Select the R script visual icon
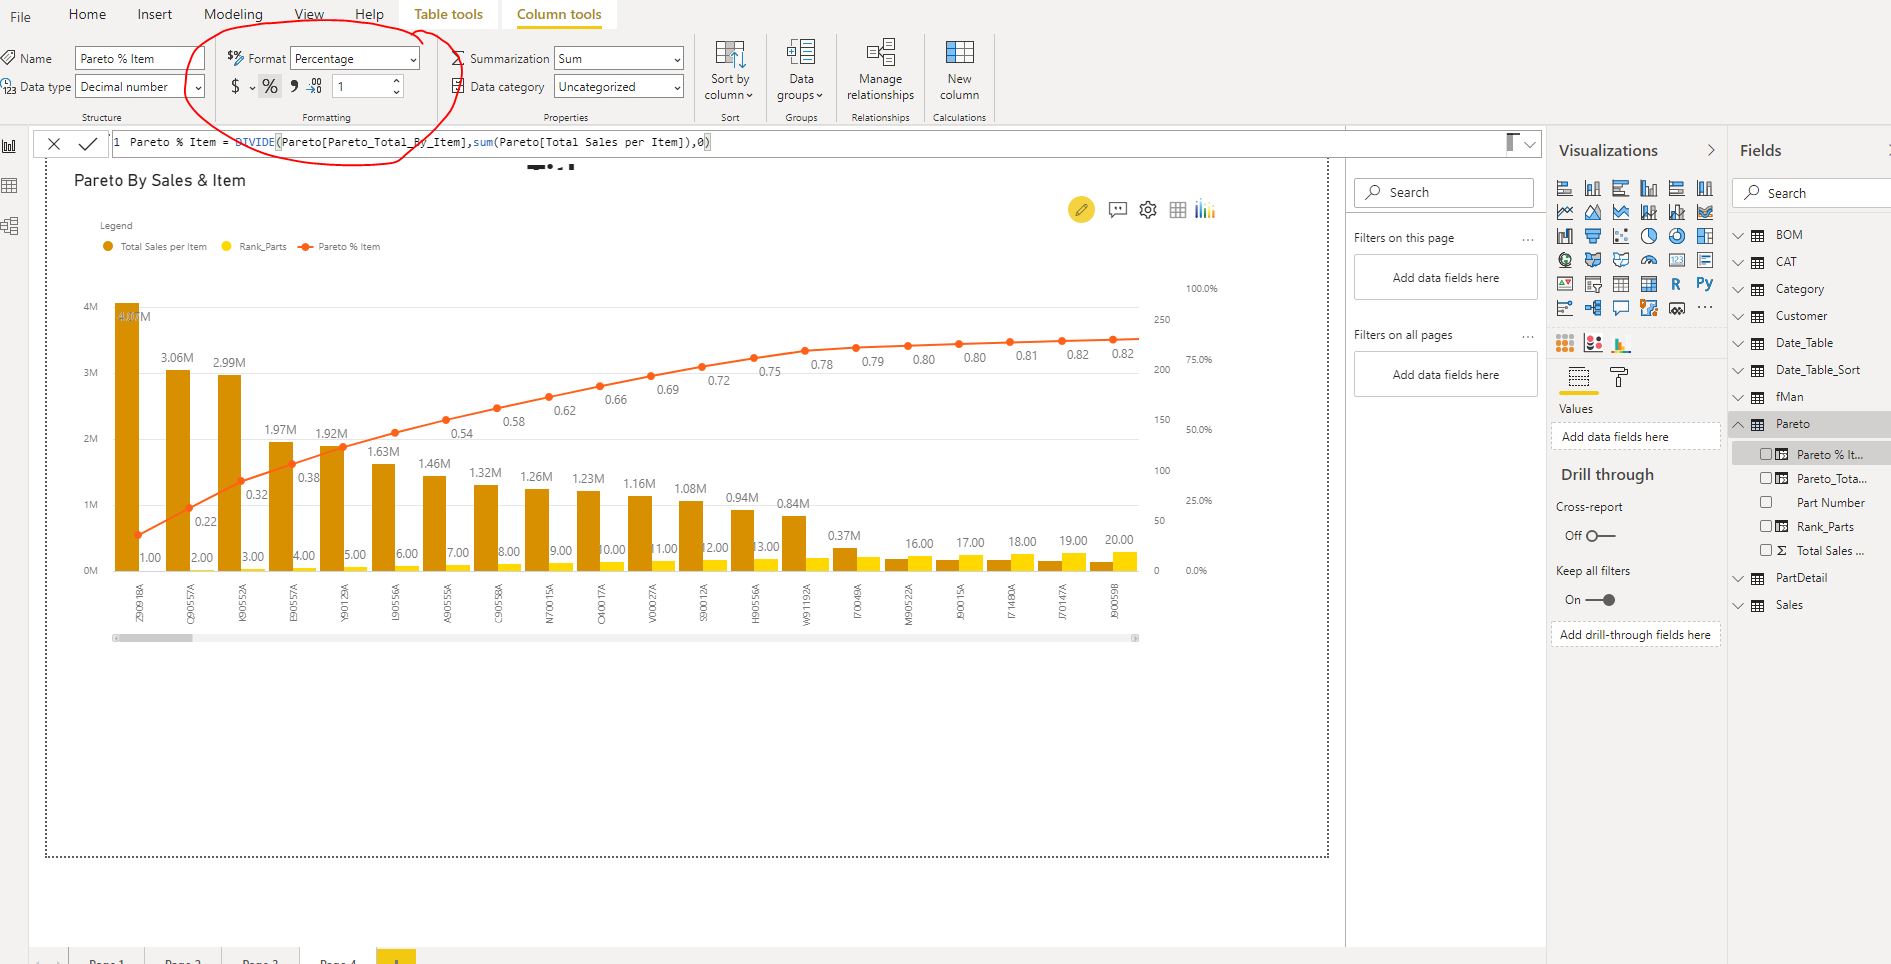1891x964 pixels. pyautogui.click(x=1676, y=284)
